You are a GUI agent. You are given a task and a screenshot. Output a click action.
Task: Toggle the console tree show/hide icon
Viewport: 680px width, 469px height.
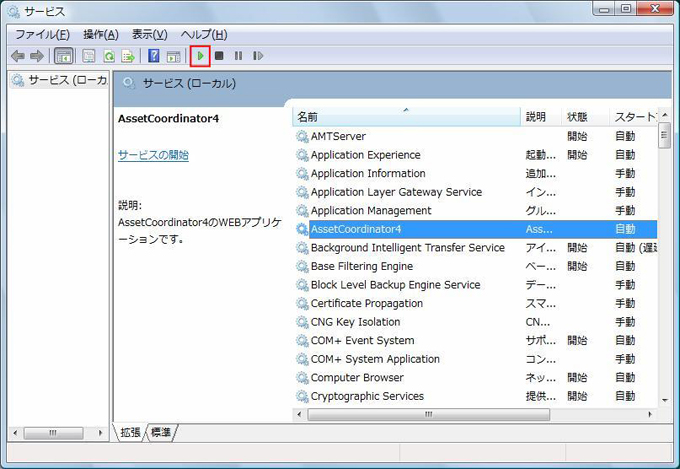[63, 56]
